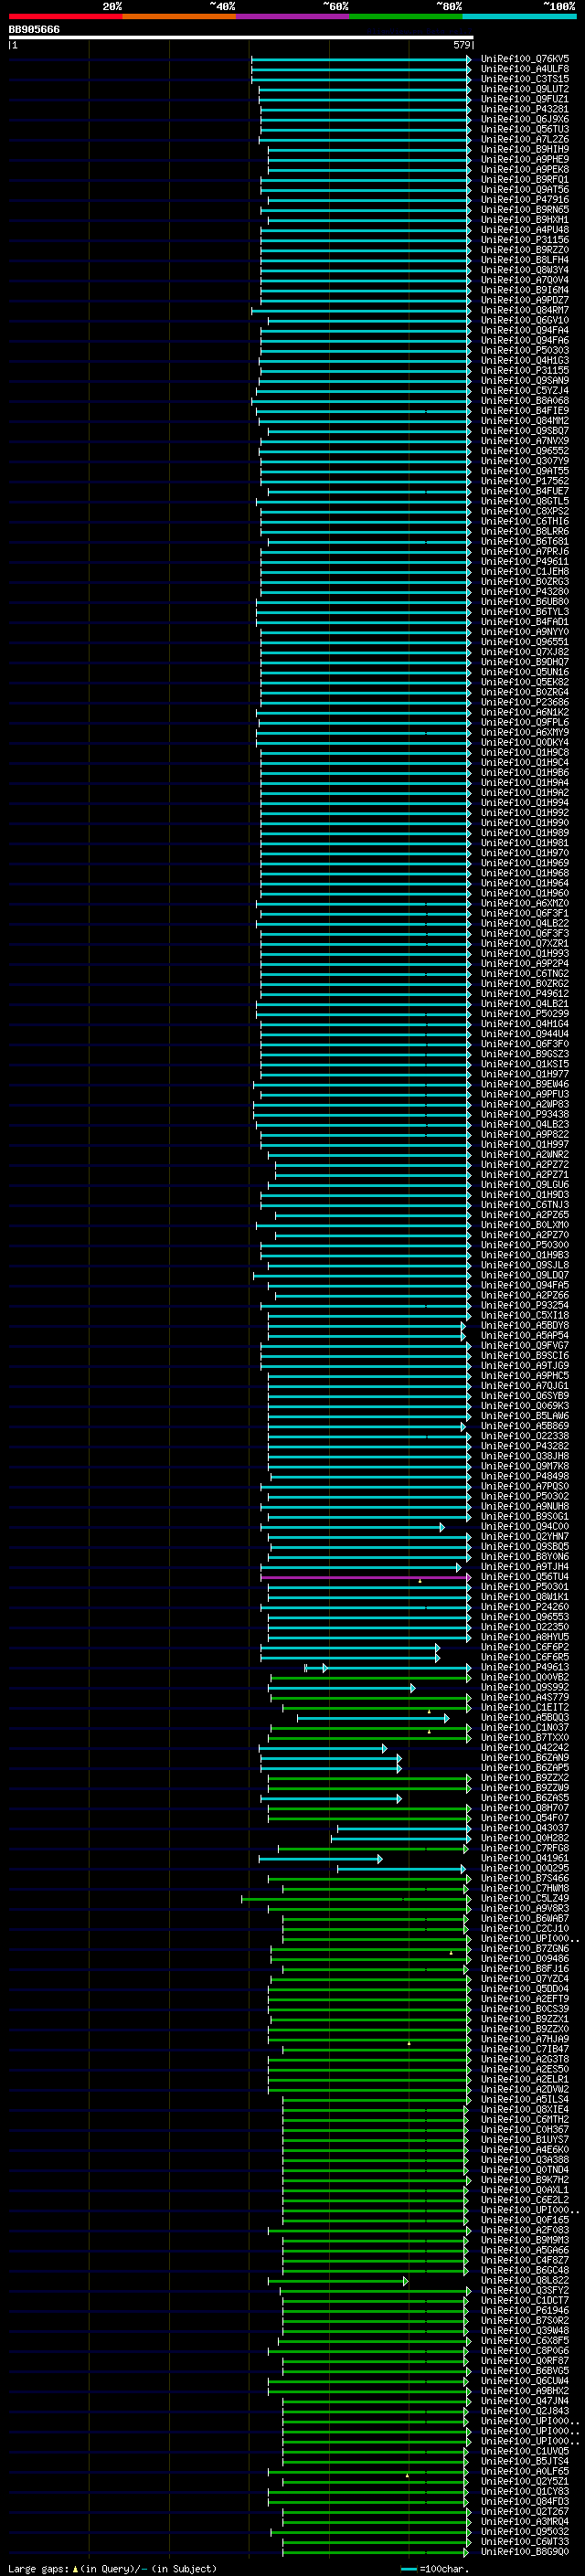The width and height of the screenshot is (585, 2576).
Task: Click the magenta alignment bar of UniRef100_Q56TU4
Action: [x=365, y=1577]
